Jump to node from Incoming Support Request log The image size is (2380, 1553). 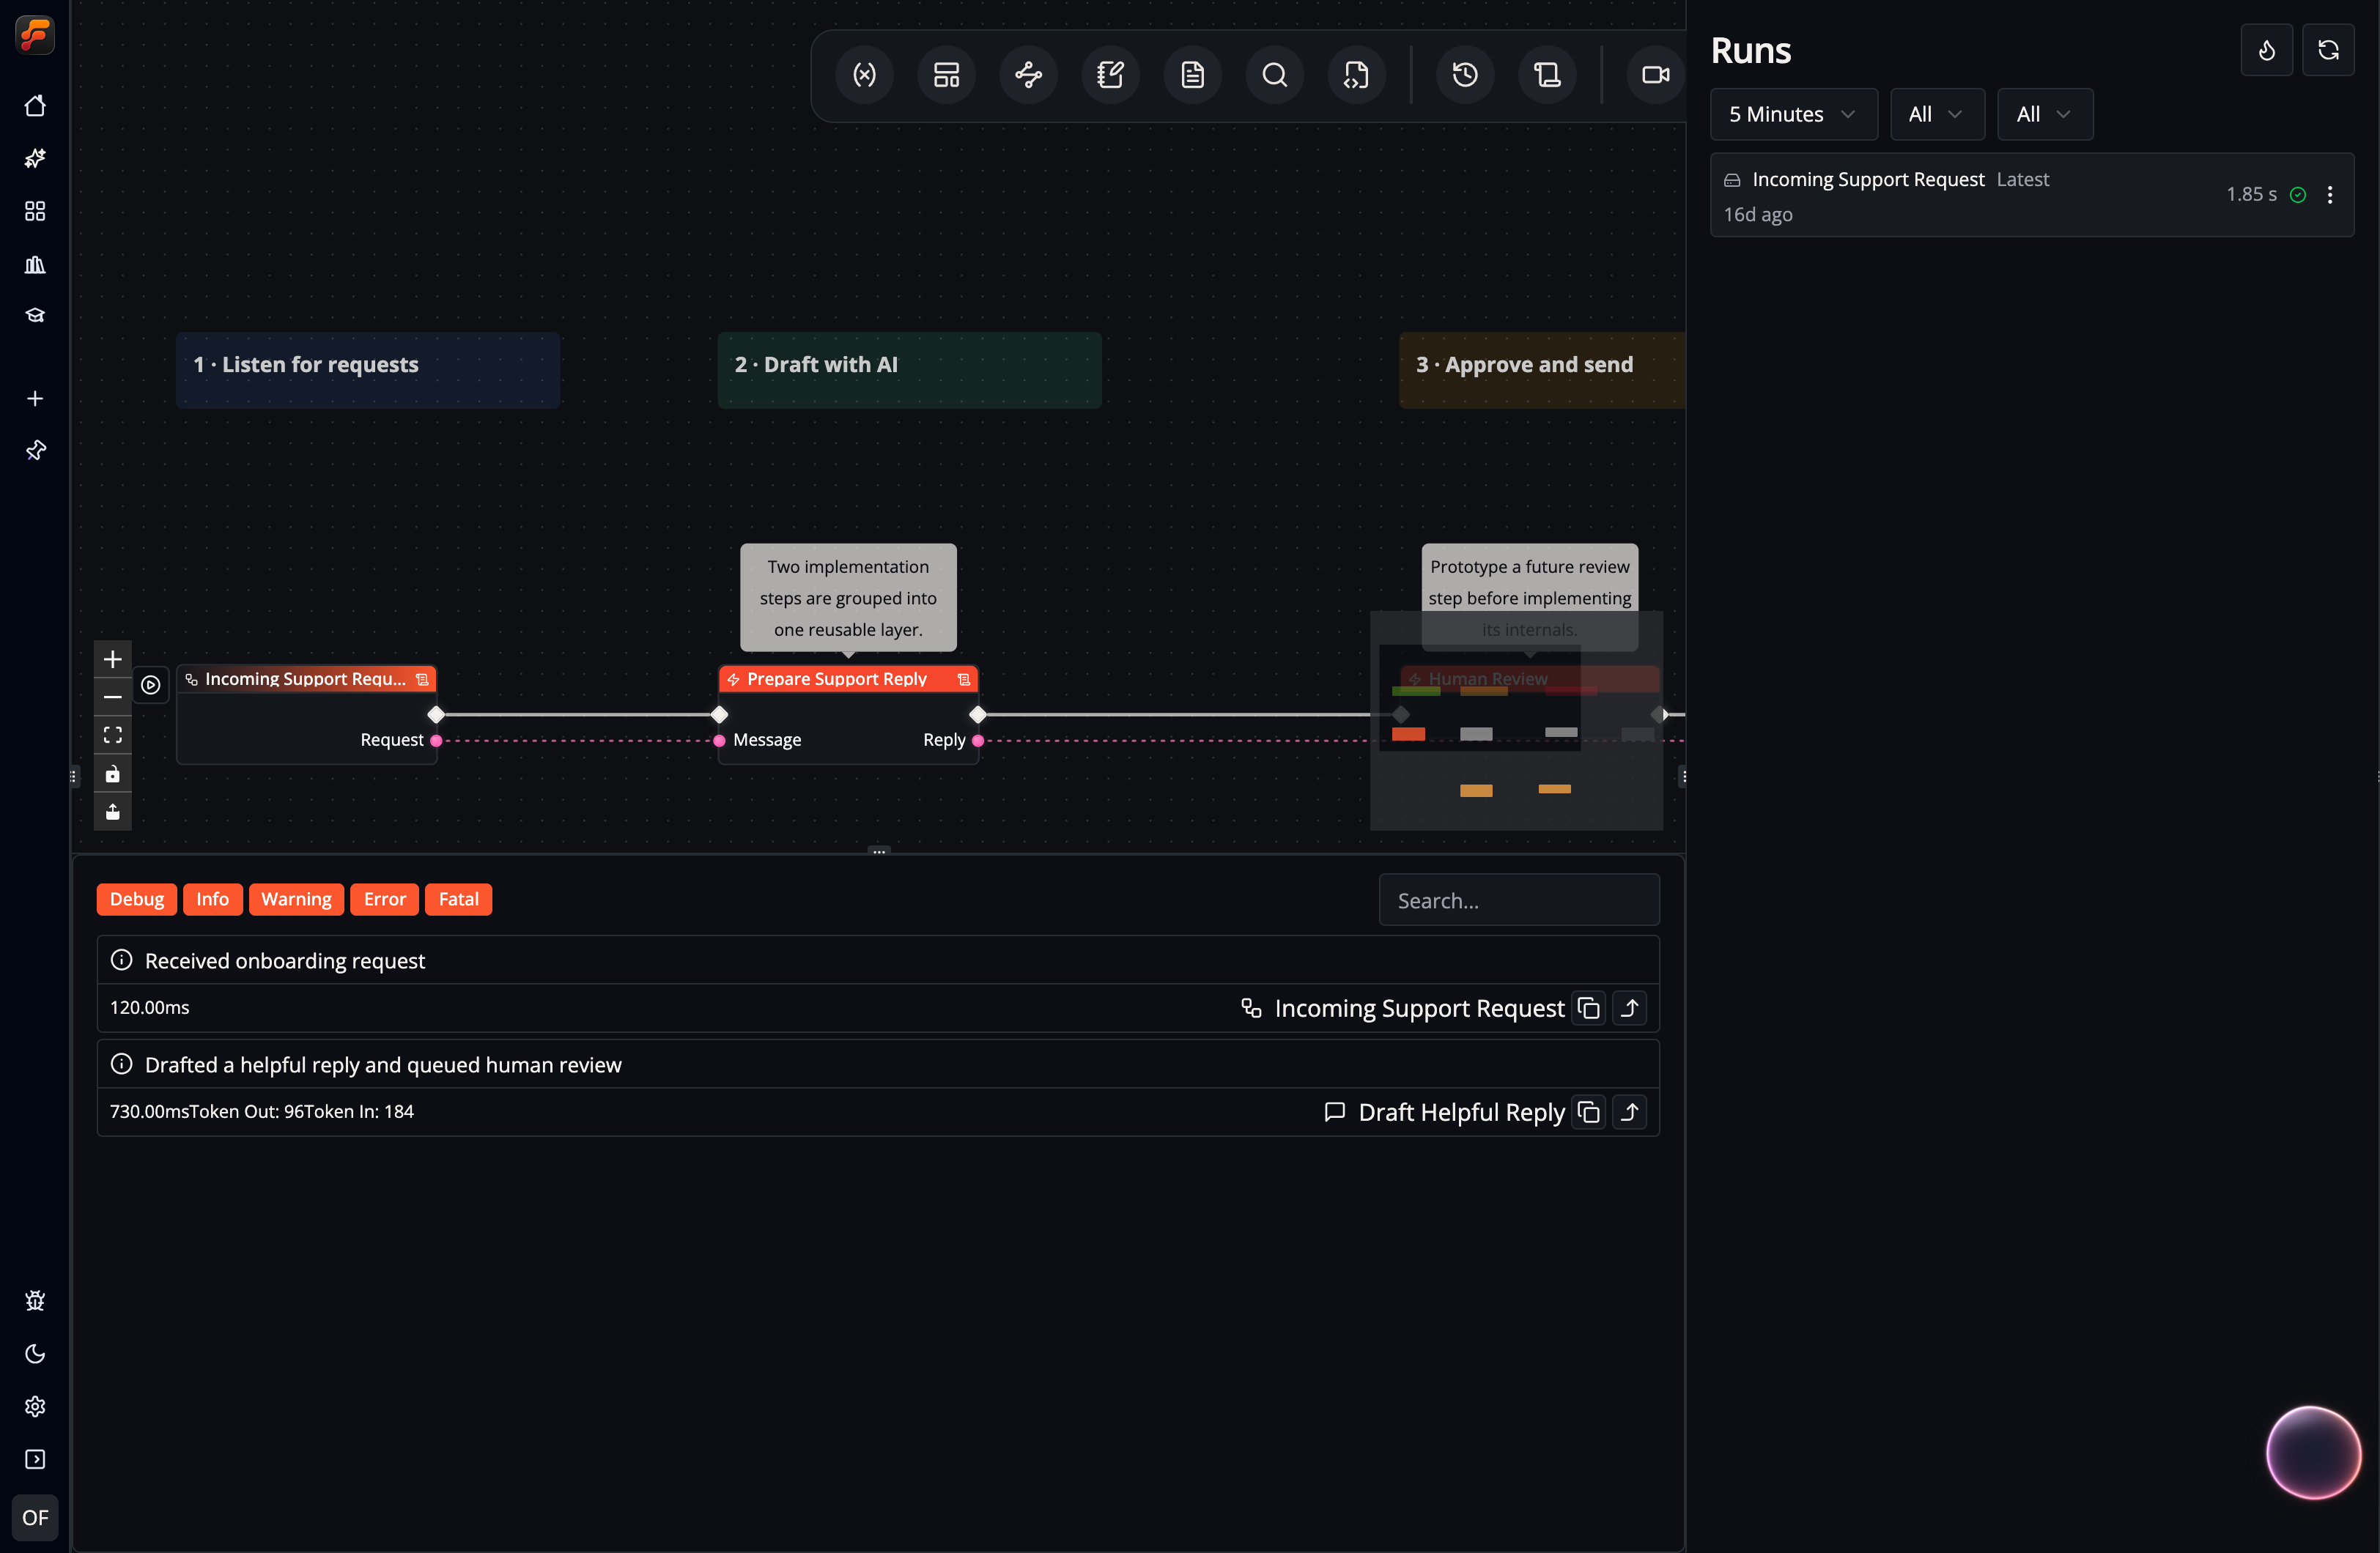pos(1630,1008)
